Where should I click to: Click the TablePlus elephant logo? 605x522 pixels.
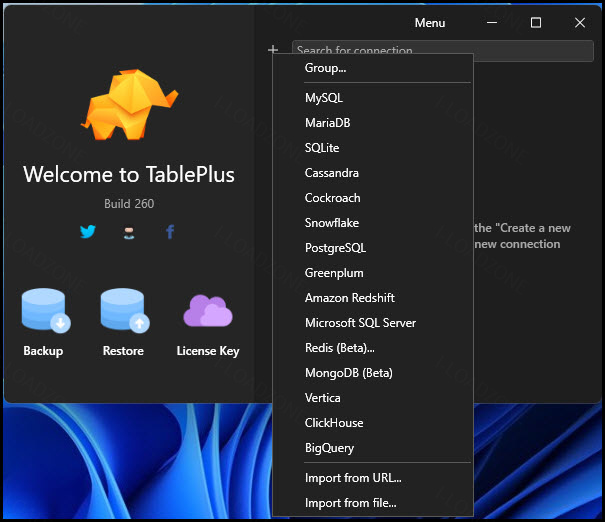(x=129, y=105)
